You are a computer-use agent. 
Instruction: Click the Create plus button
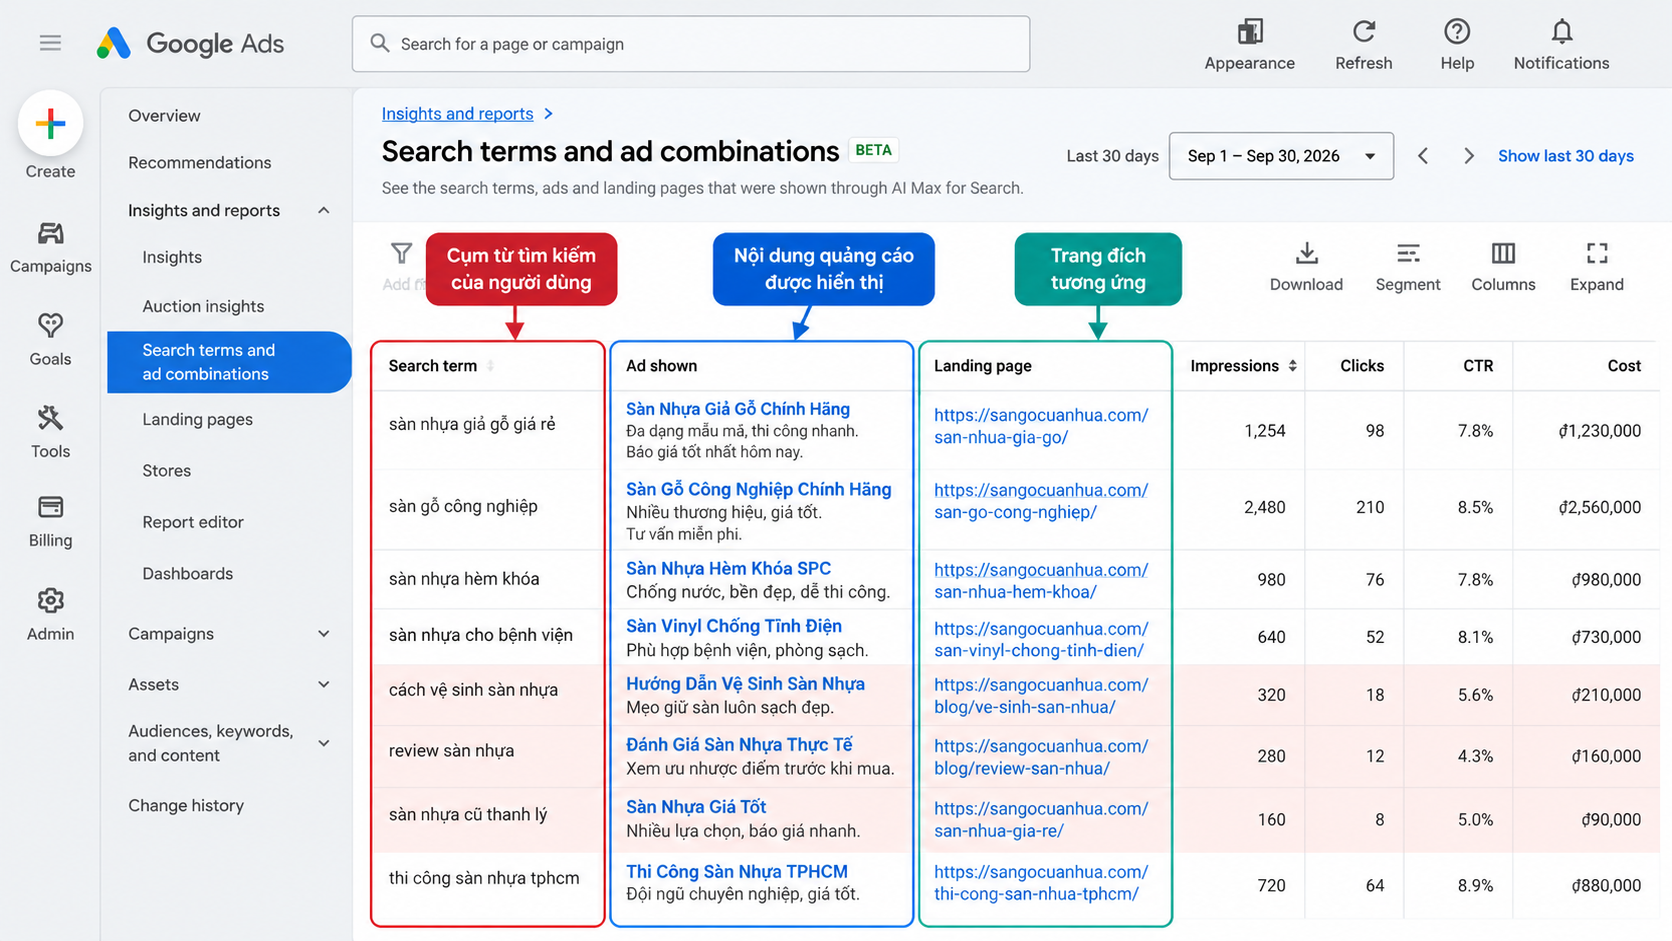click(50, 123)
